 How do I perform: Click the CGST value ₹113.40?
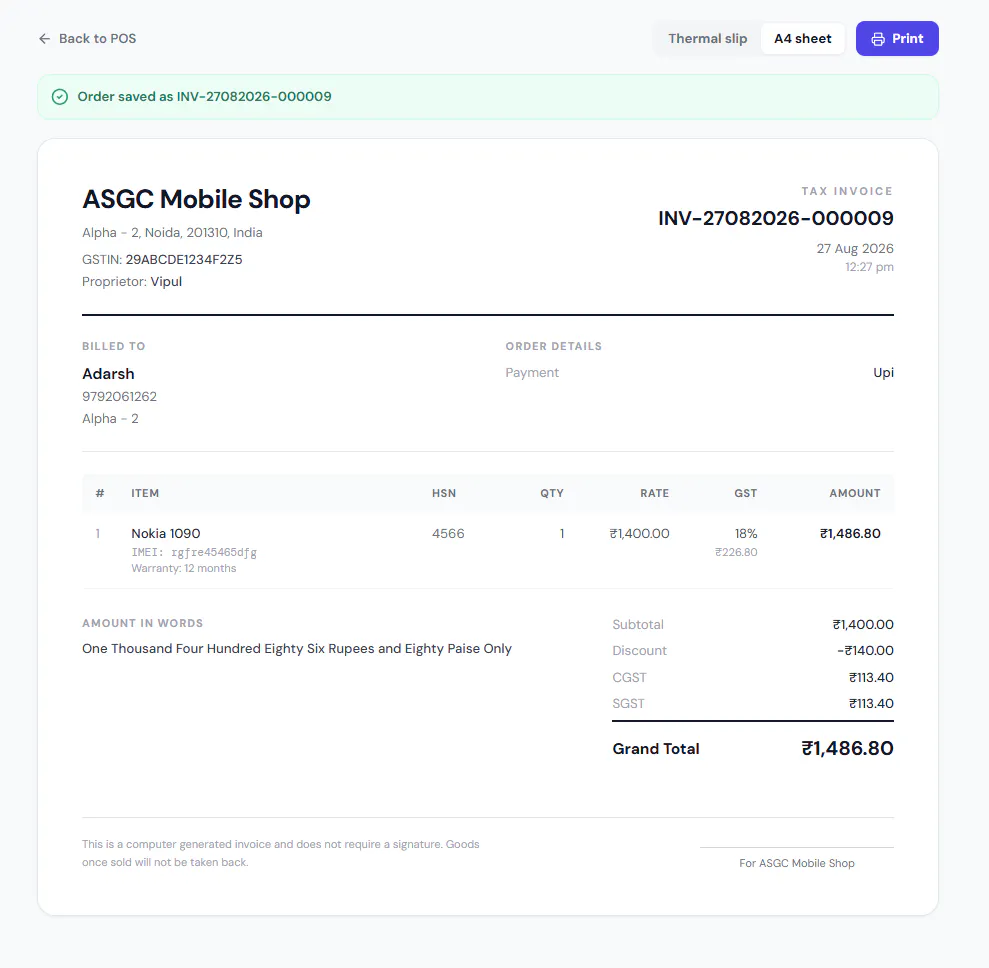pyautogui.click(x=871, y=677)
